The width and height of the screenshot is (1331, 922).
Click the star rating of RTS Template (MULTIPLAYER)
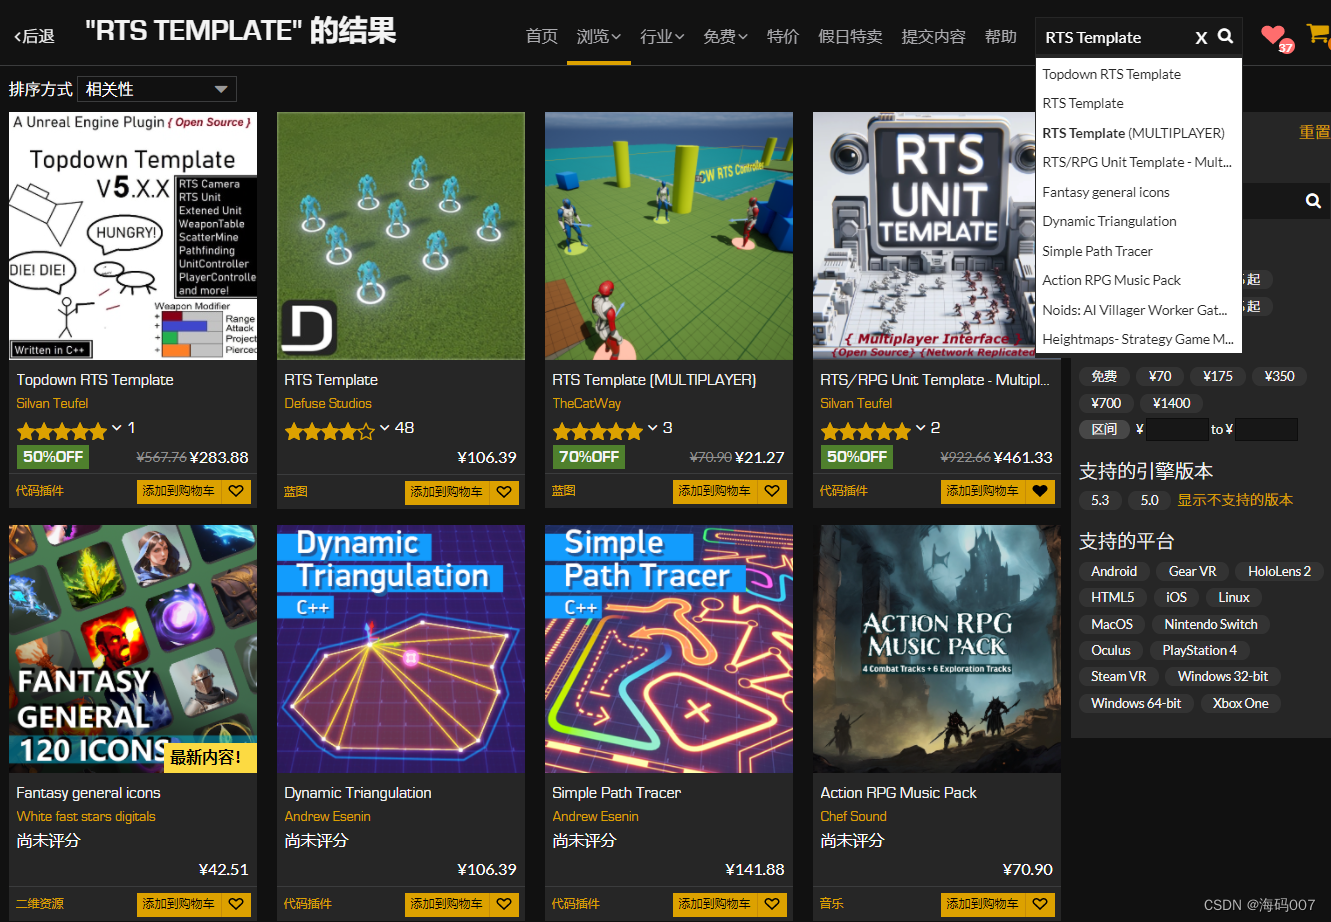[x=597, y=431]
